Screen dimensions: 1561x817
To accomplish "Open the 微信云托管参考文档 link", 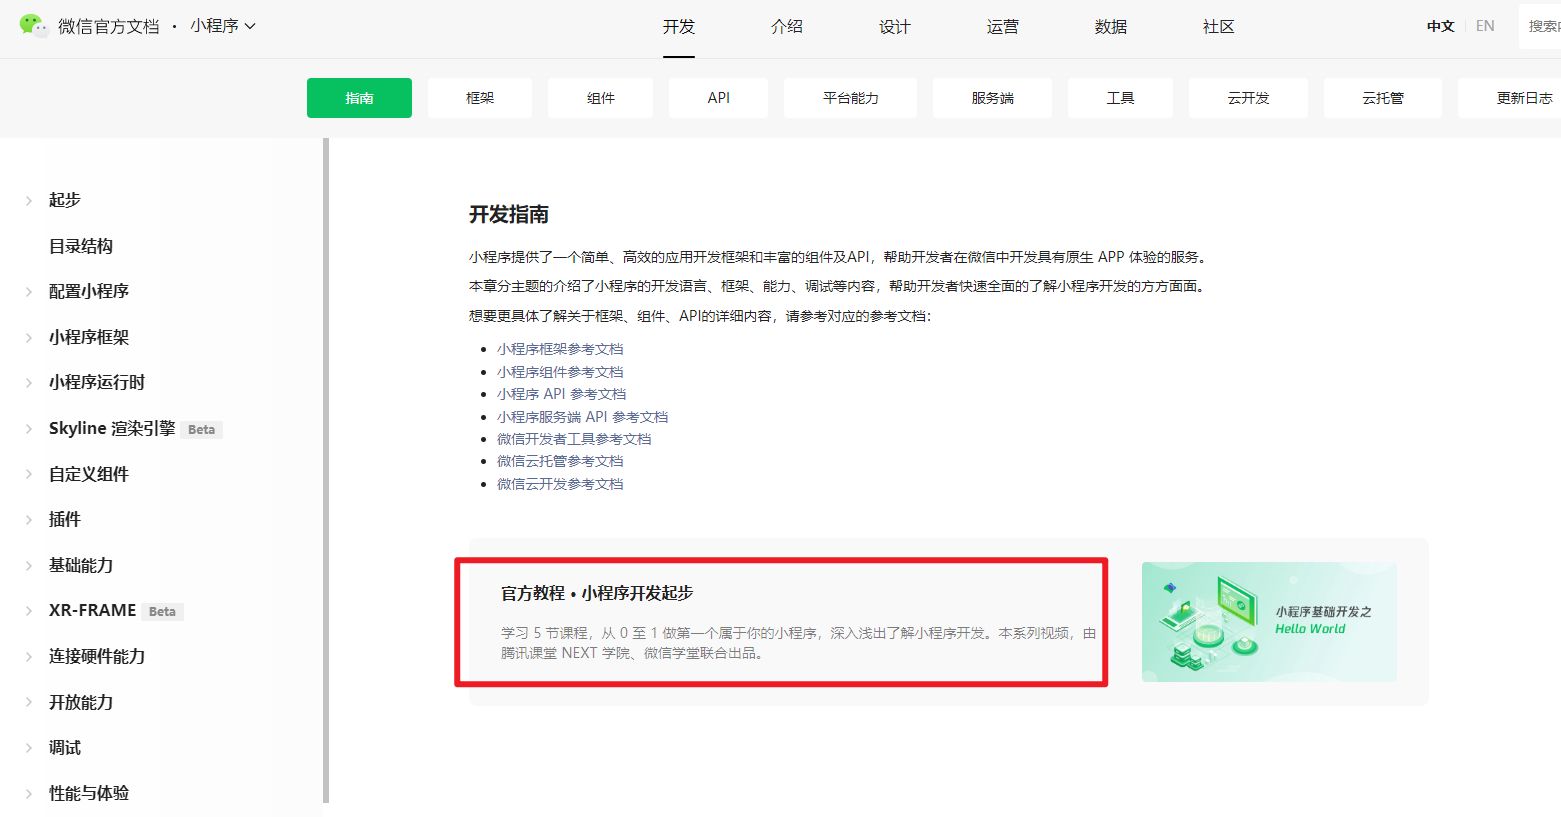I will click(560, 461).
